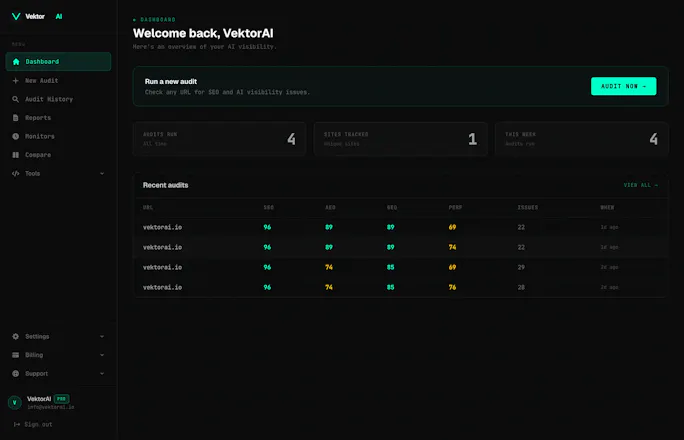Expand the Billing submenu chevron
Image resolution: width=684 pixels, height=440 pixels.
click(x=102, y=355)
